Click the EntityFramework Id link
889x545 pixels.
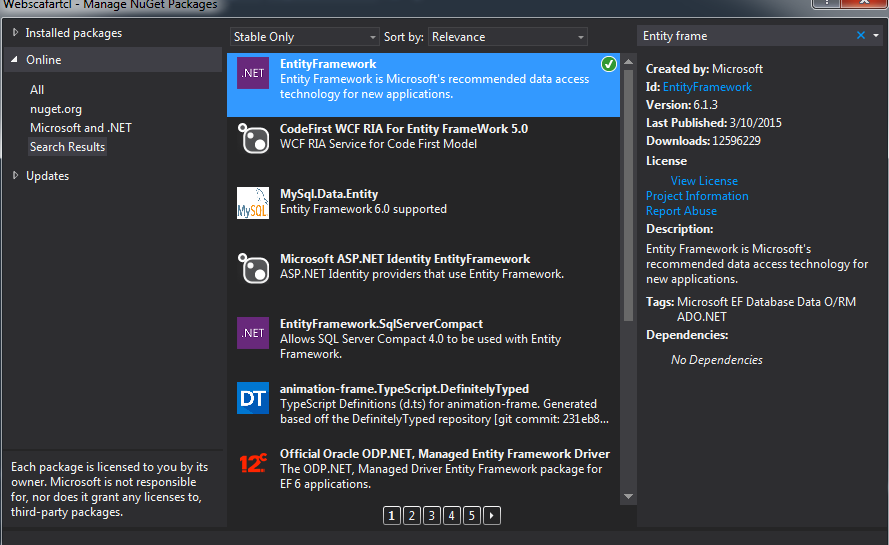point(707,87)
